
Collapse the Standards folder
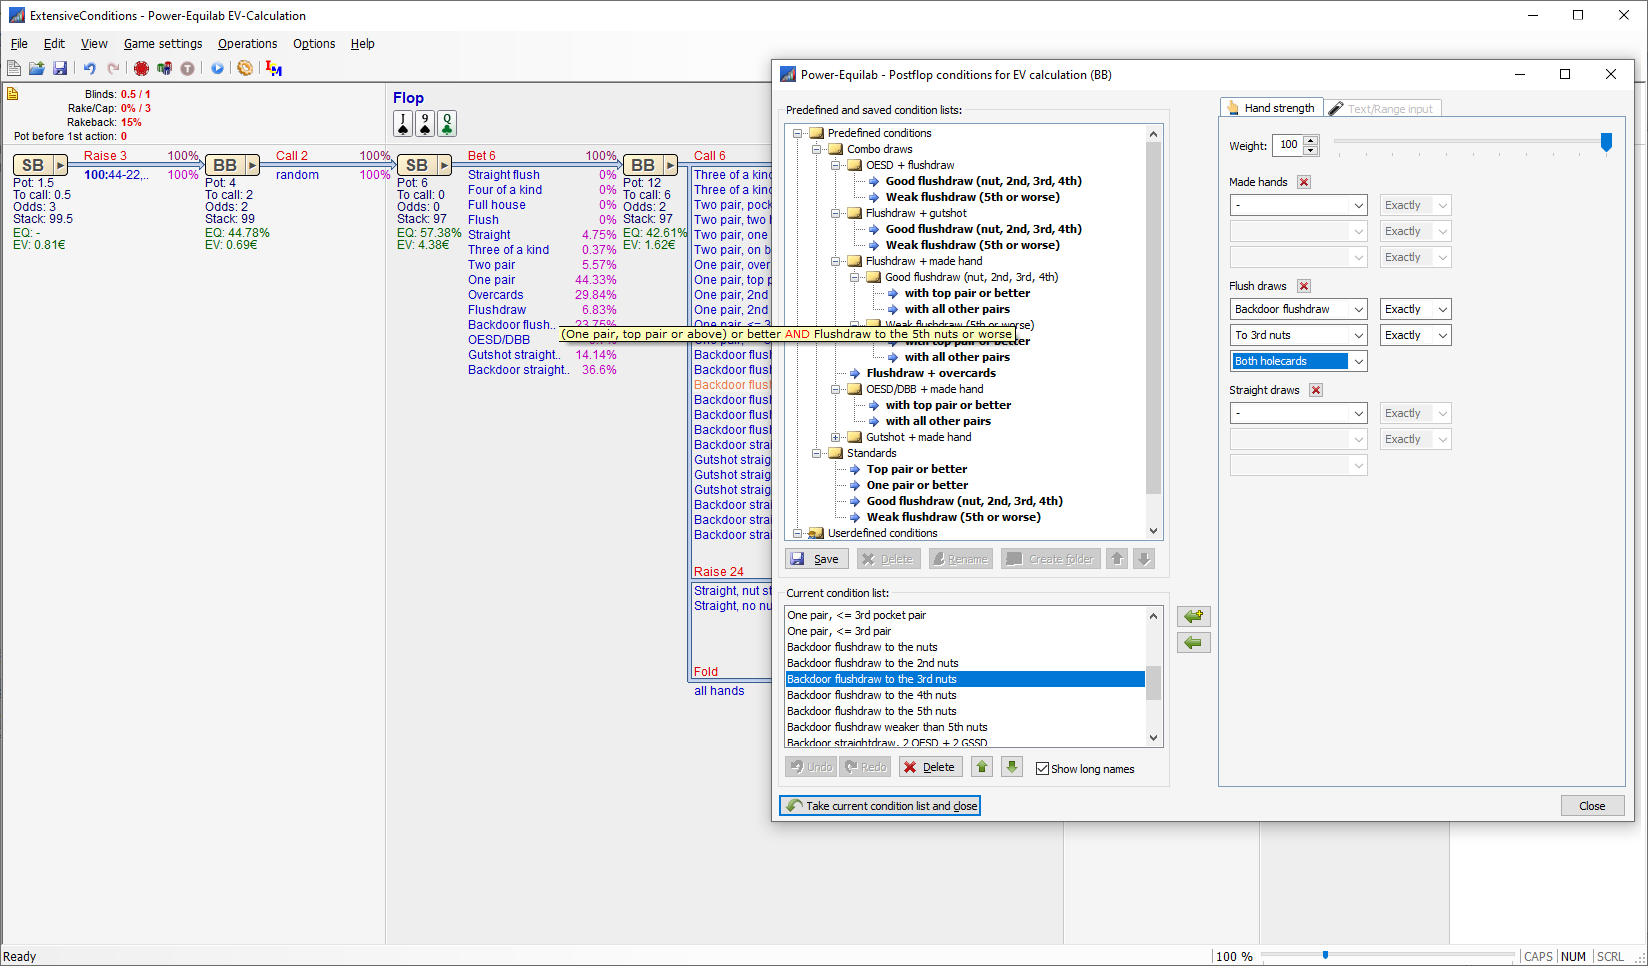[x=817, y=453]
